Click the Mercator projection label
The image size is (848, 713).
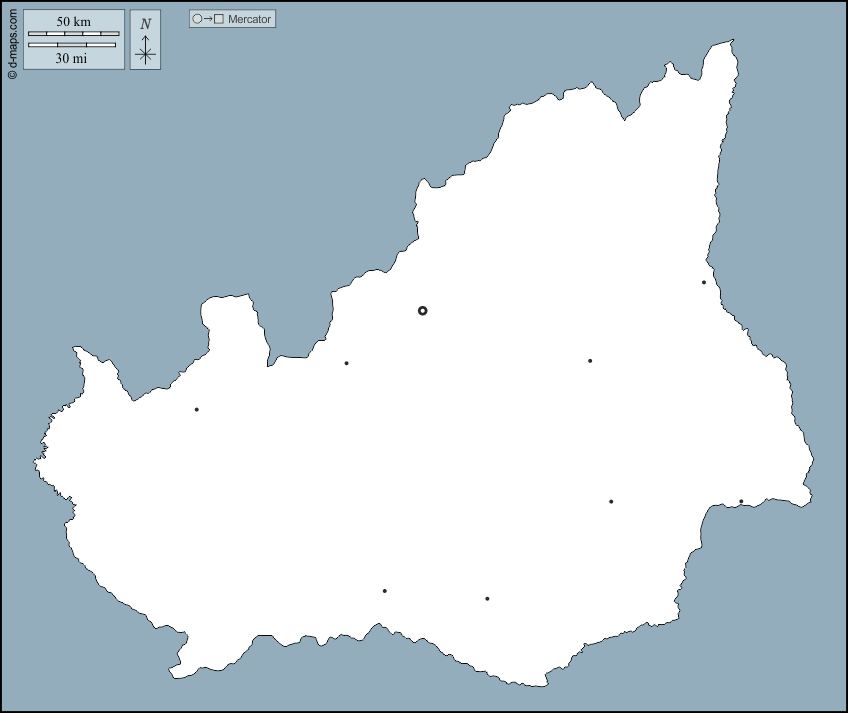249,19
